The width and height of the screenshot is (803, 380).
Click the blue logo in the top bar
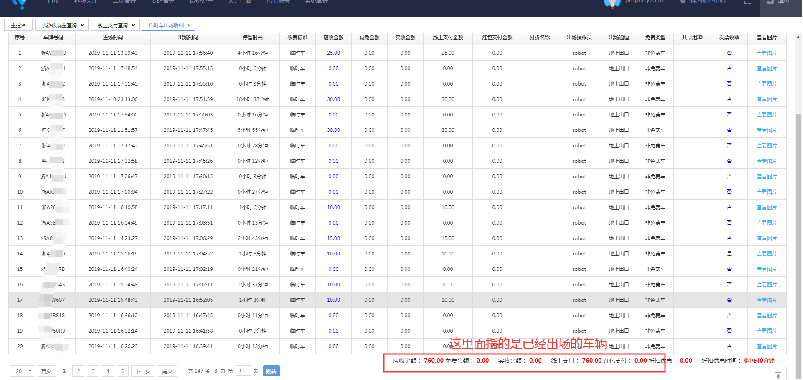click(19, 4)
